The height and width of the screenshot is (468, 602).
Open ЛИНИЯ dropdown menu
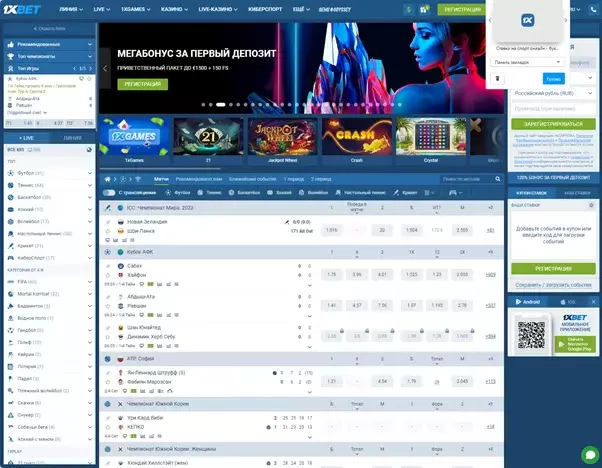(x=71, y=9)
